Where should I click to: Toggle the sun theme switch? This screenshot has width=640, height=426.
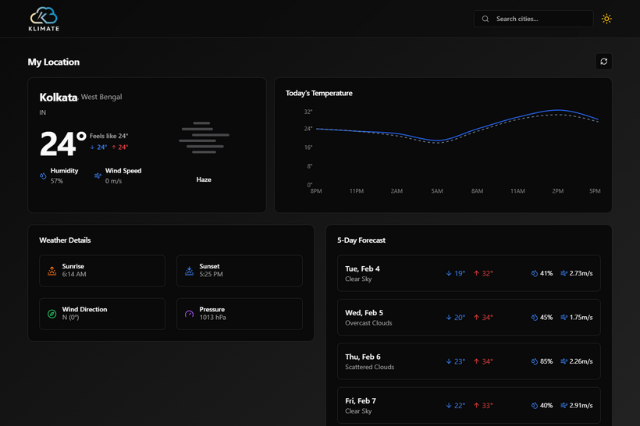point(606,19)
